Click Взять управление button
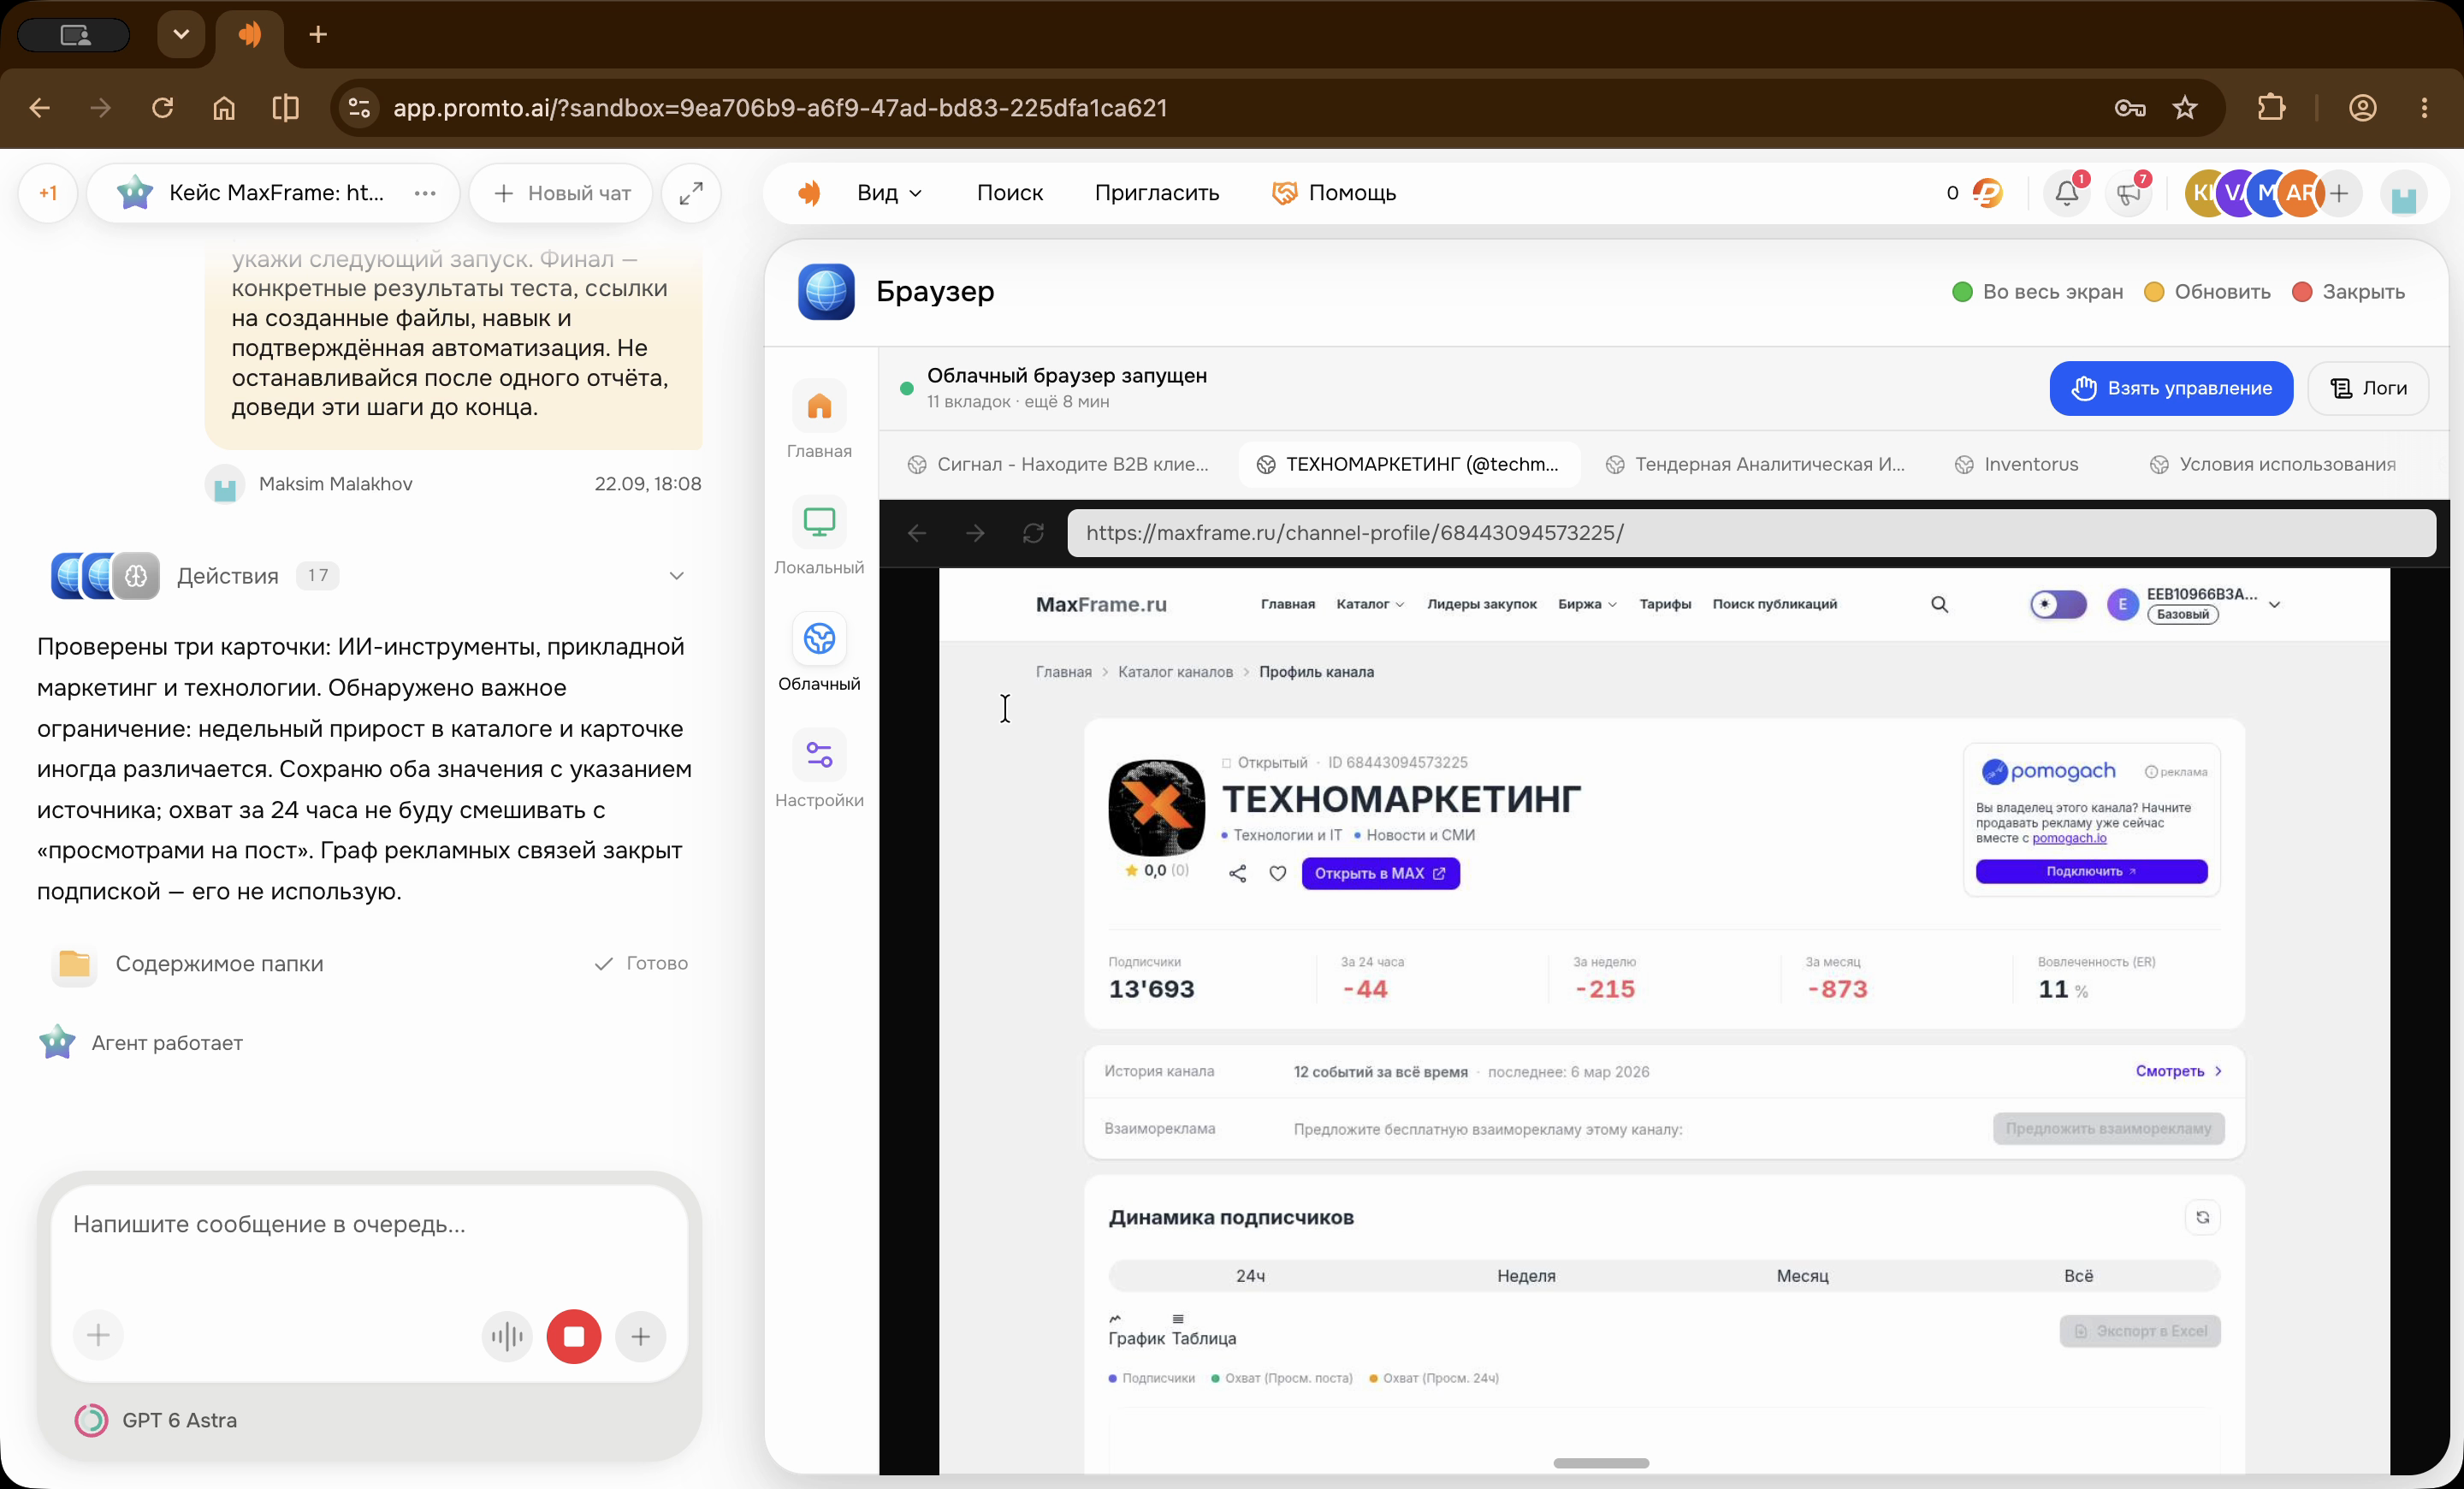2464x1489 pixels. [2171, 388]
